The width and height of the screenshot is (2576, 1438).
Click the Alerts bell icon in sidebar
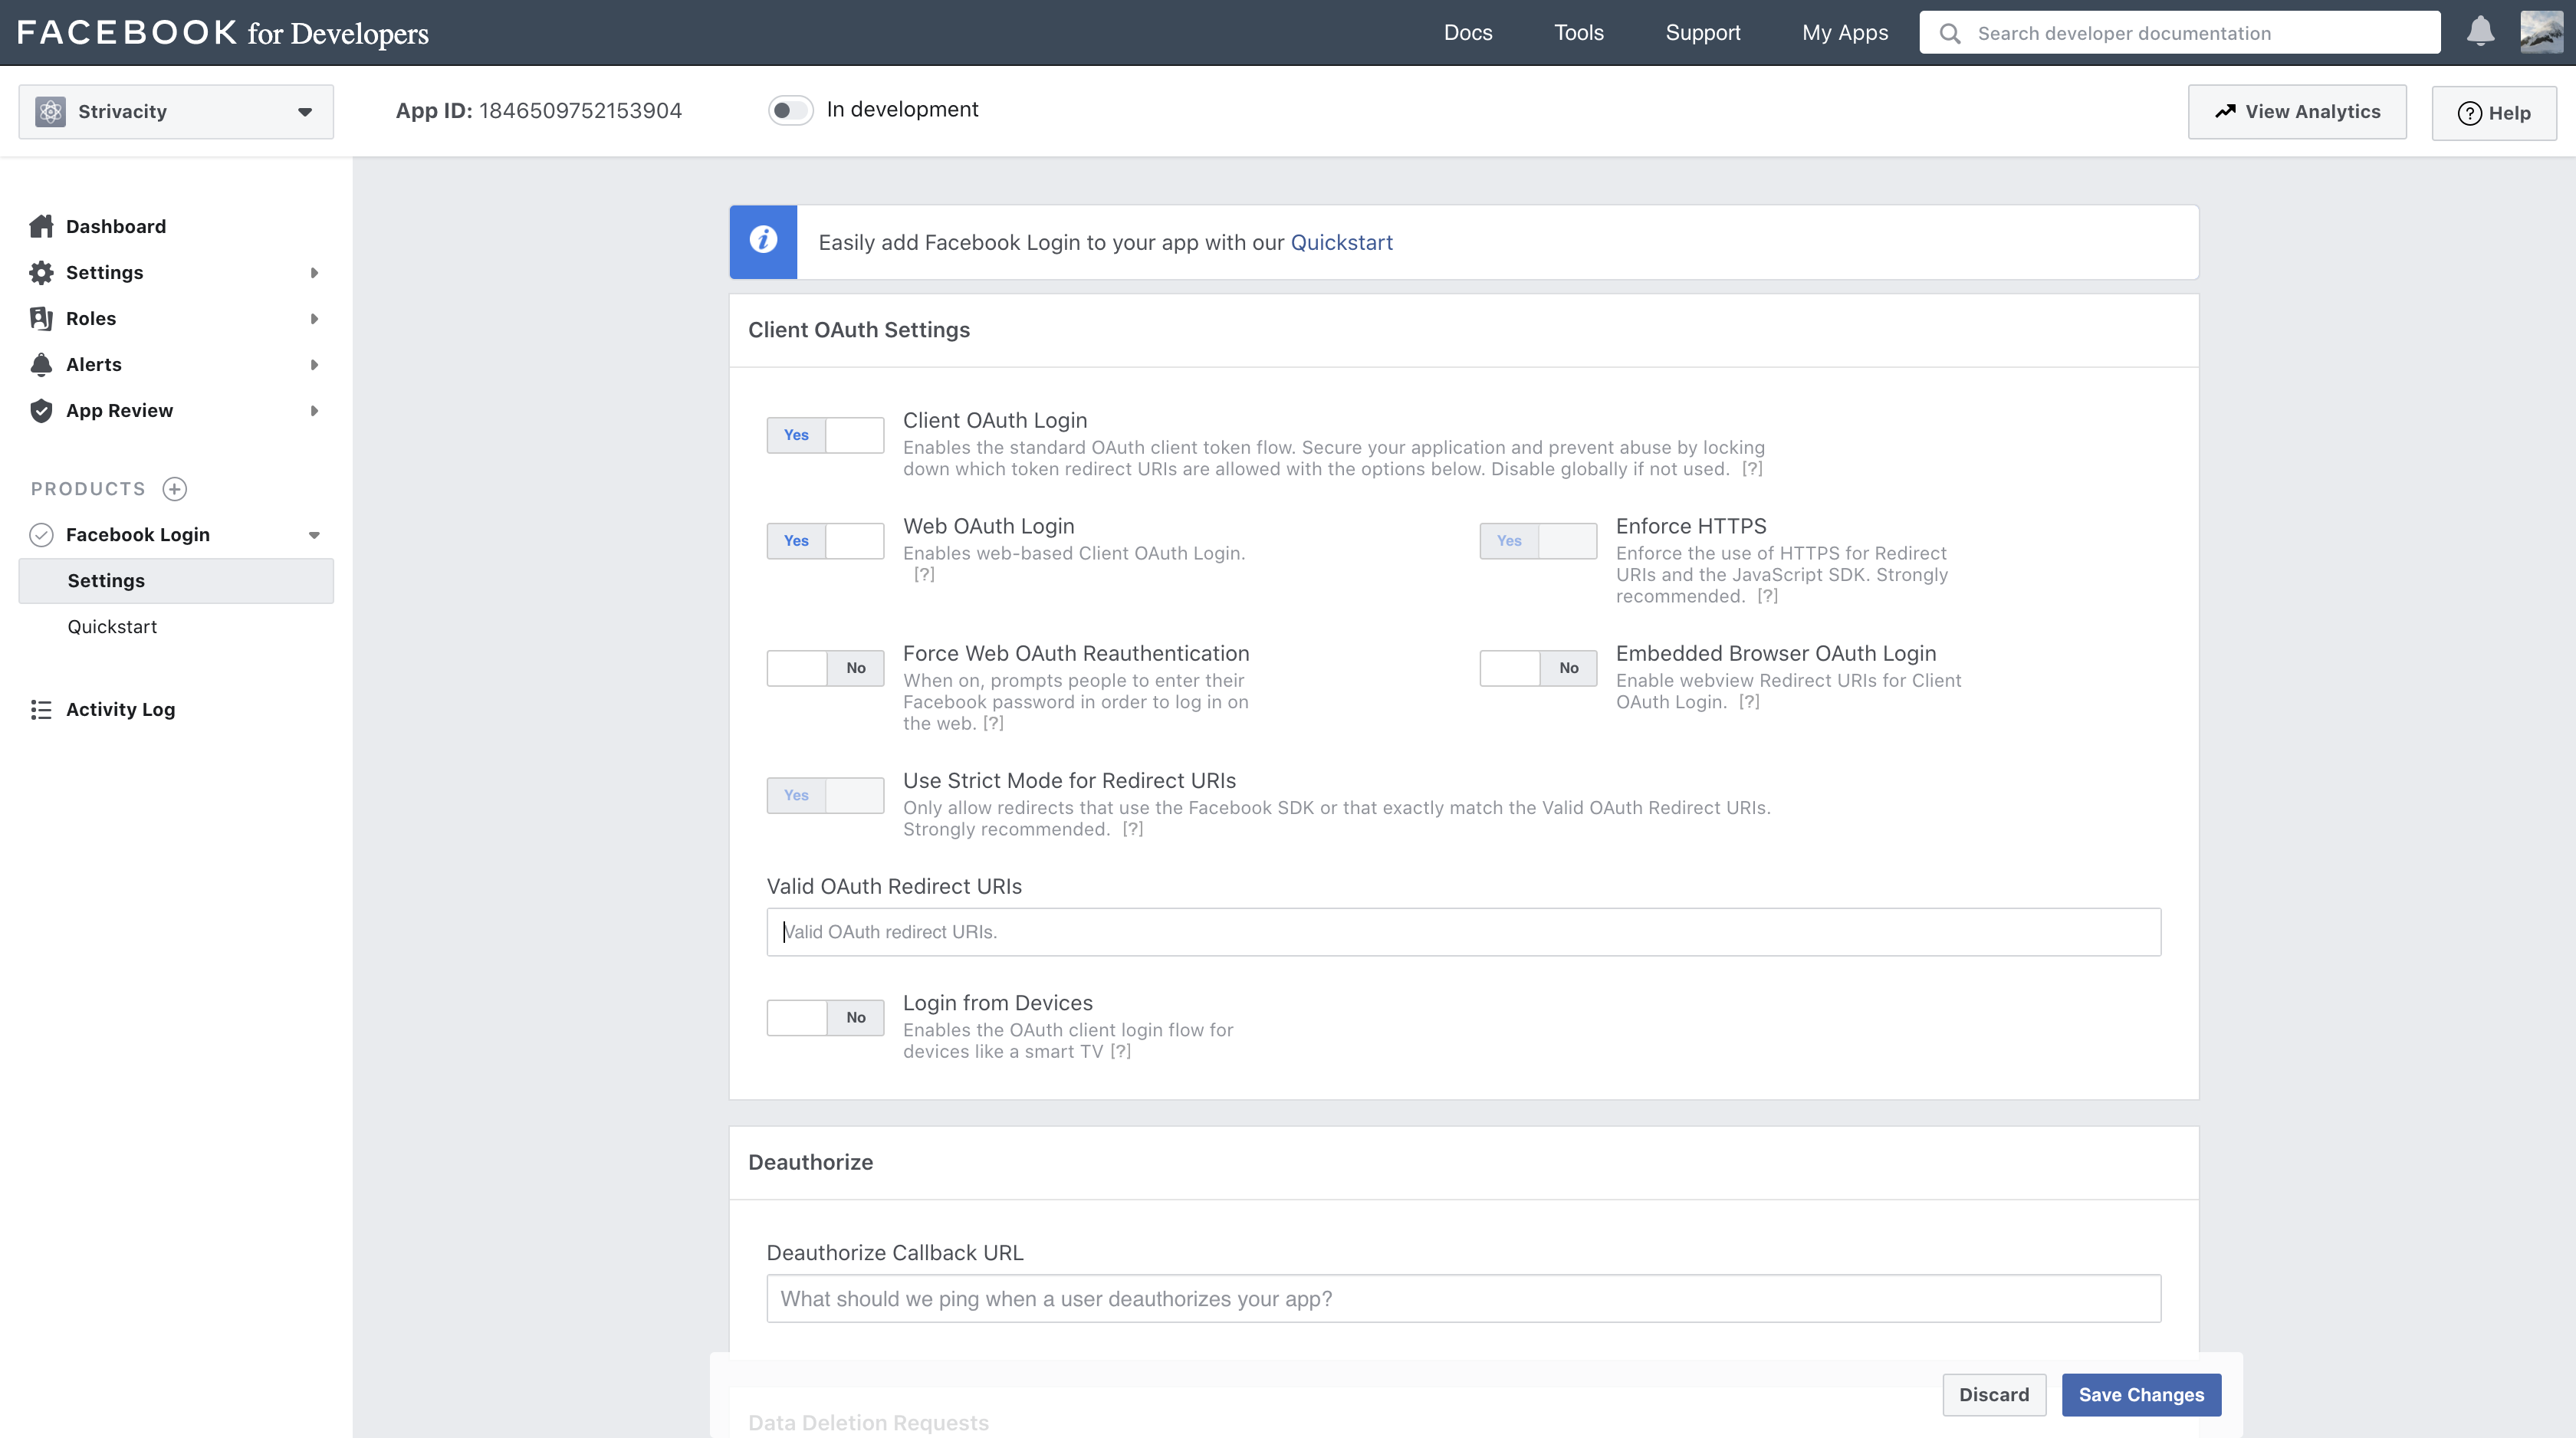(x=41, y=365)
